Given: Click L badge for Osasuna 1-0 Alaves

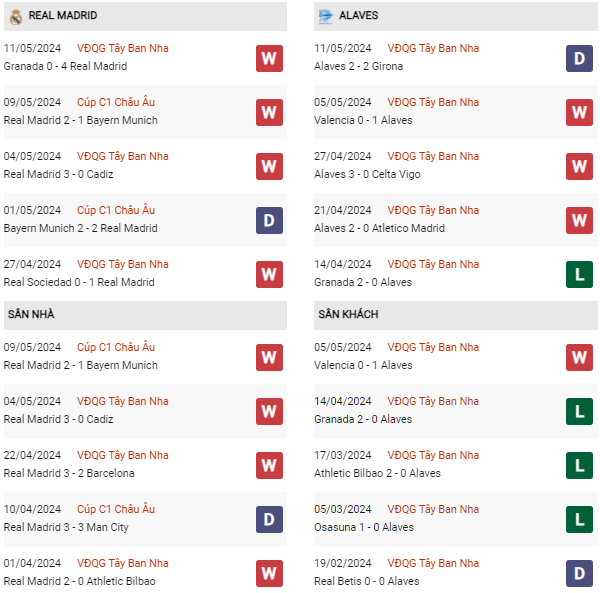Looking at the screenshot, I should (579, 519).
